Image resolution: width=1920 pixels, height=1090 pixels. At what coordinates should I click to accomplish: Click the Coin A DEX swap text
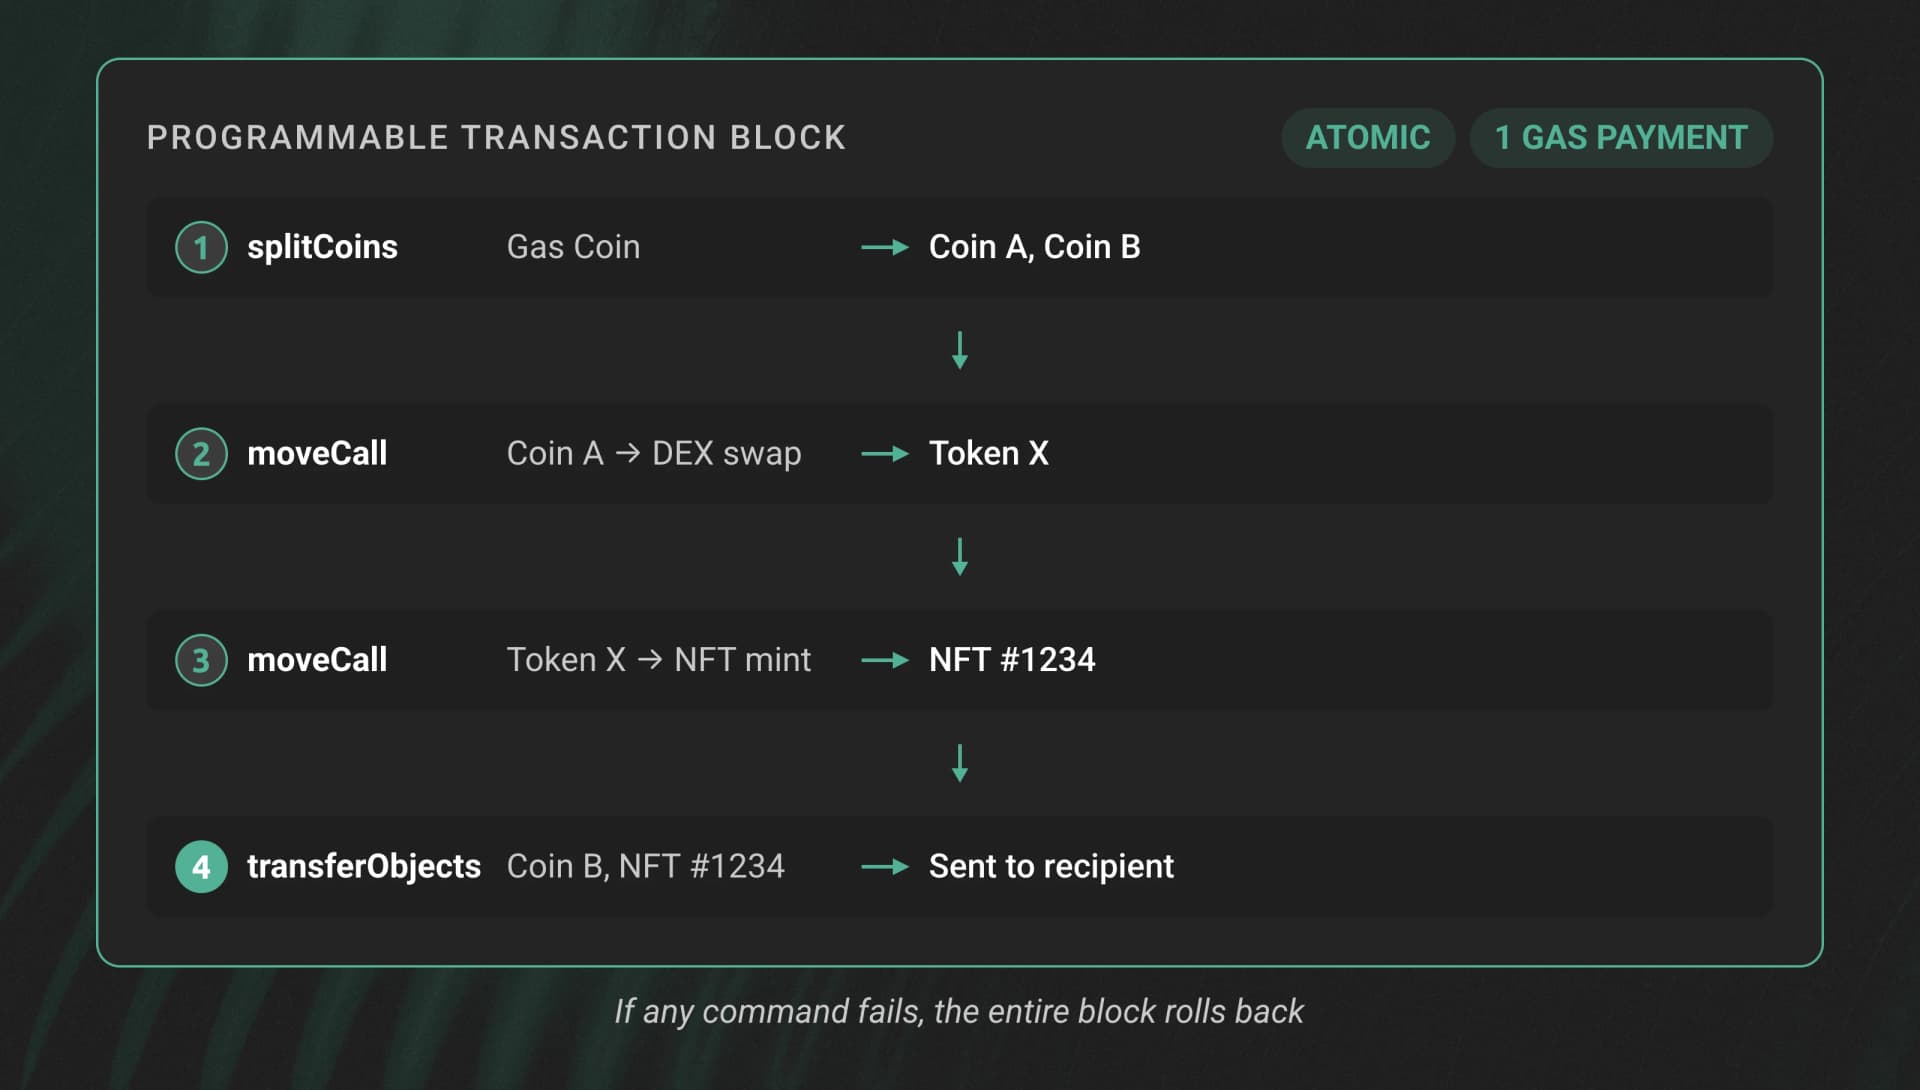(654, 454)
